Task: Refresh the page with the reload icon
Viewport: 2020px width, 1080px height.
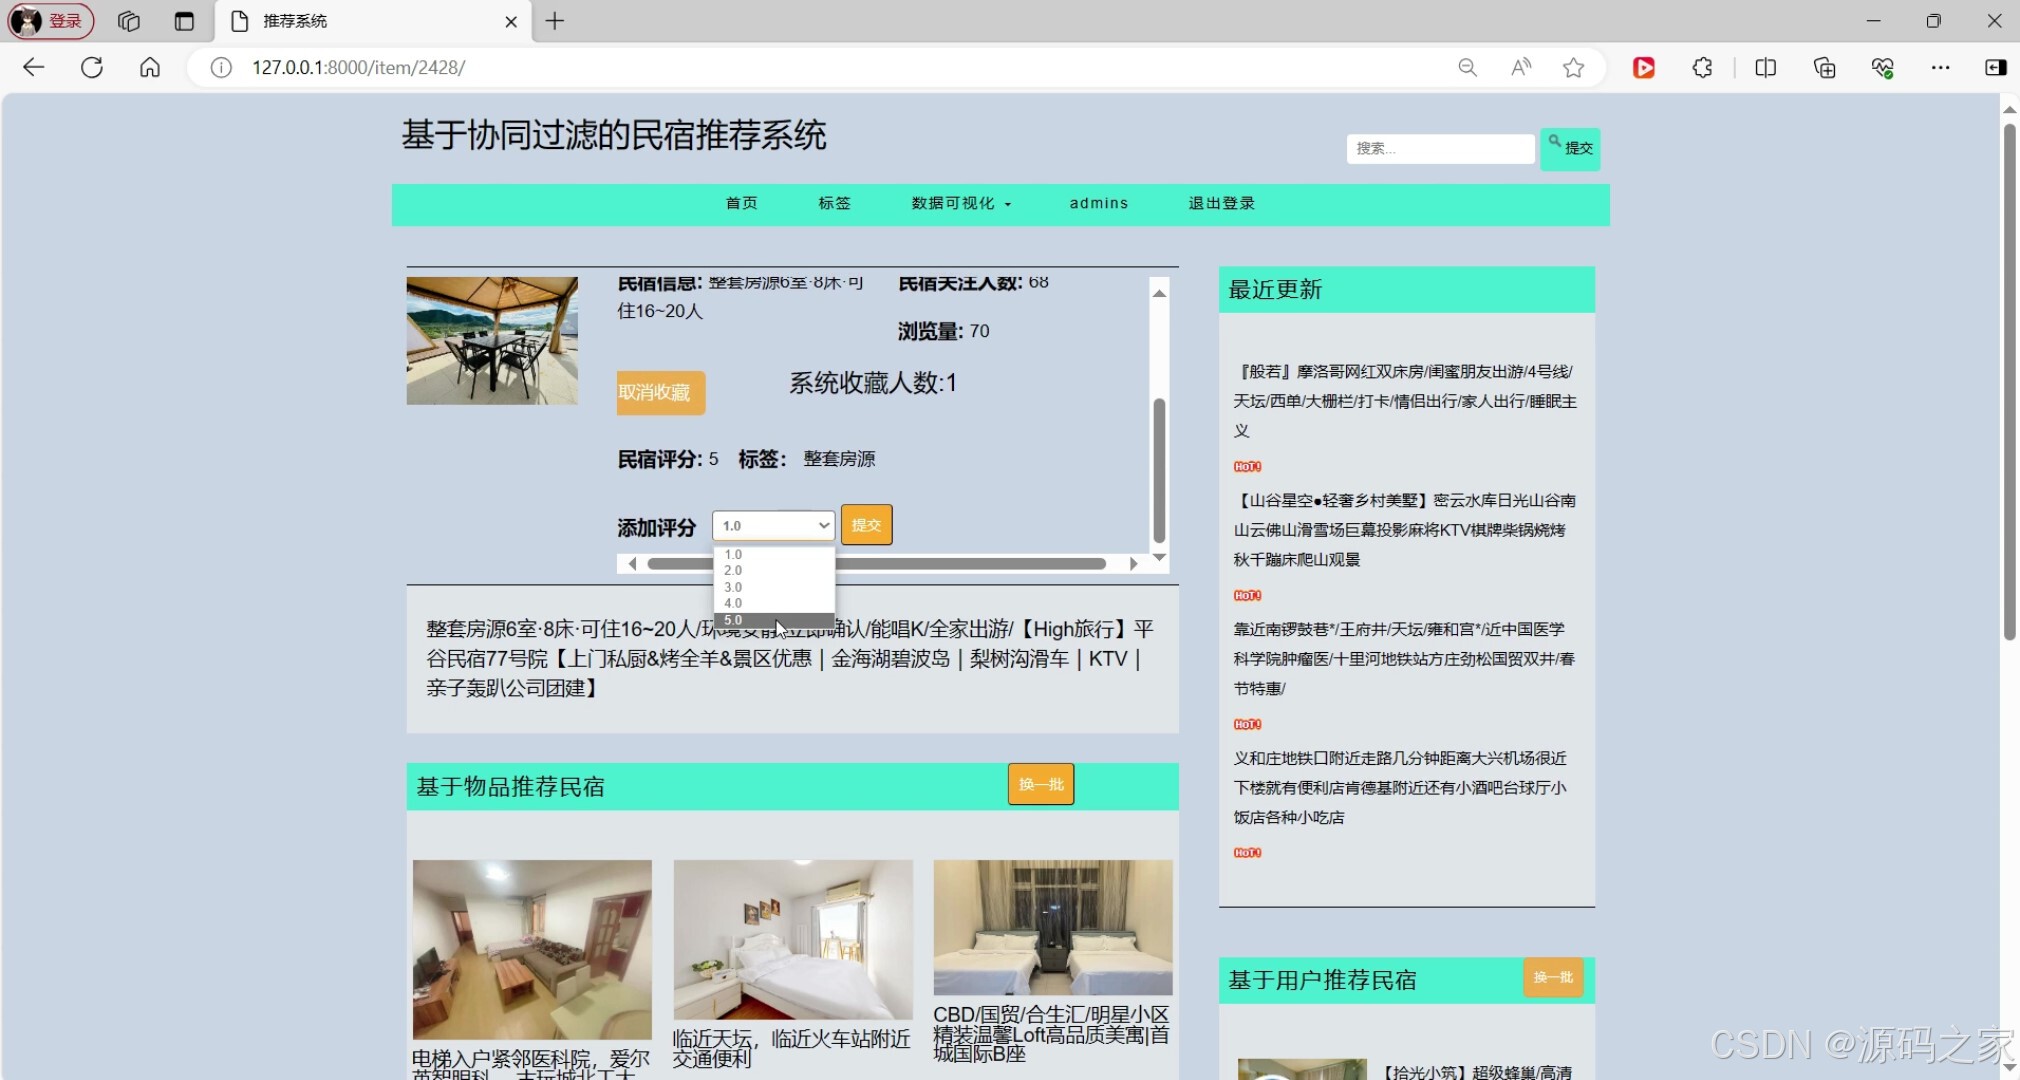Action: coord(91,67)
